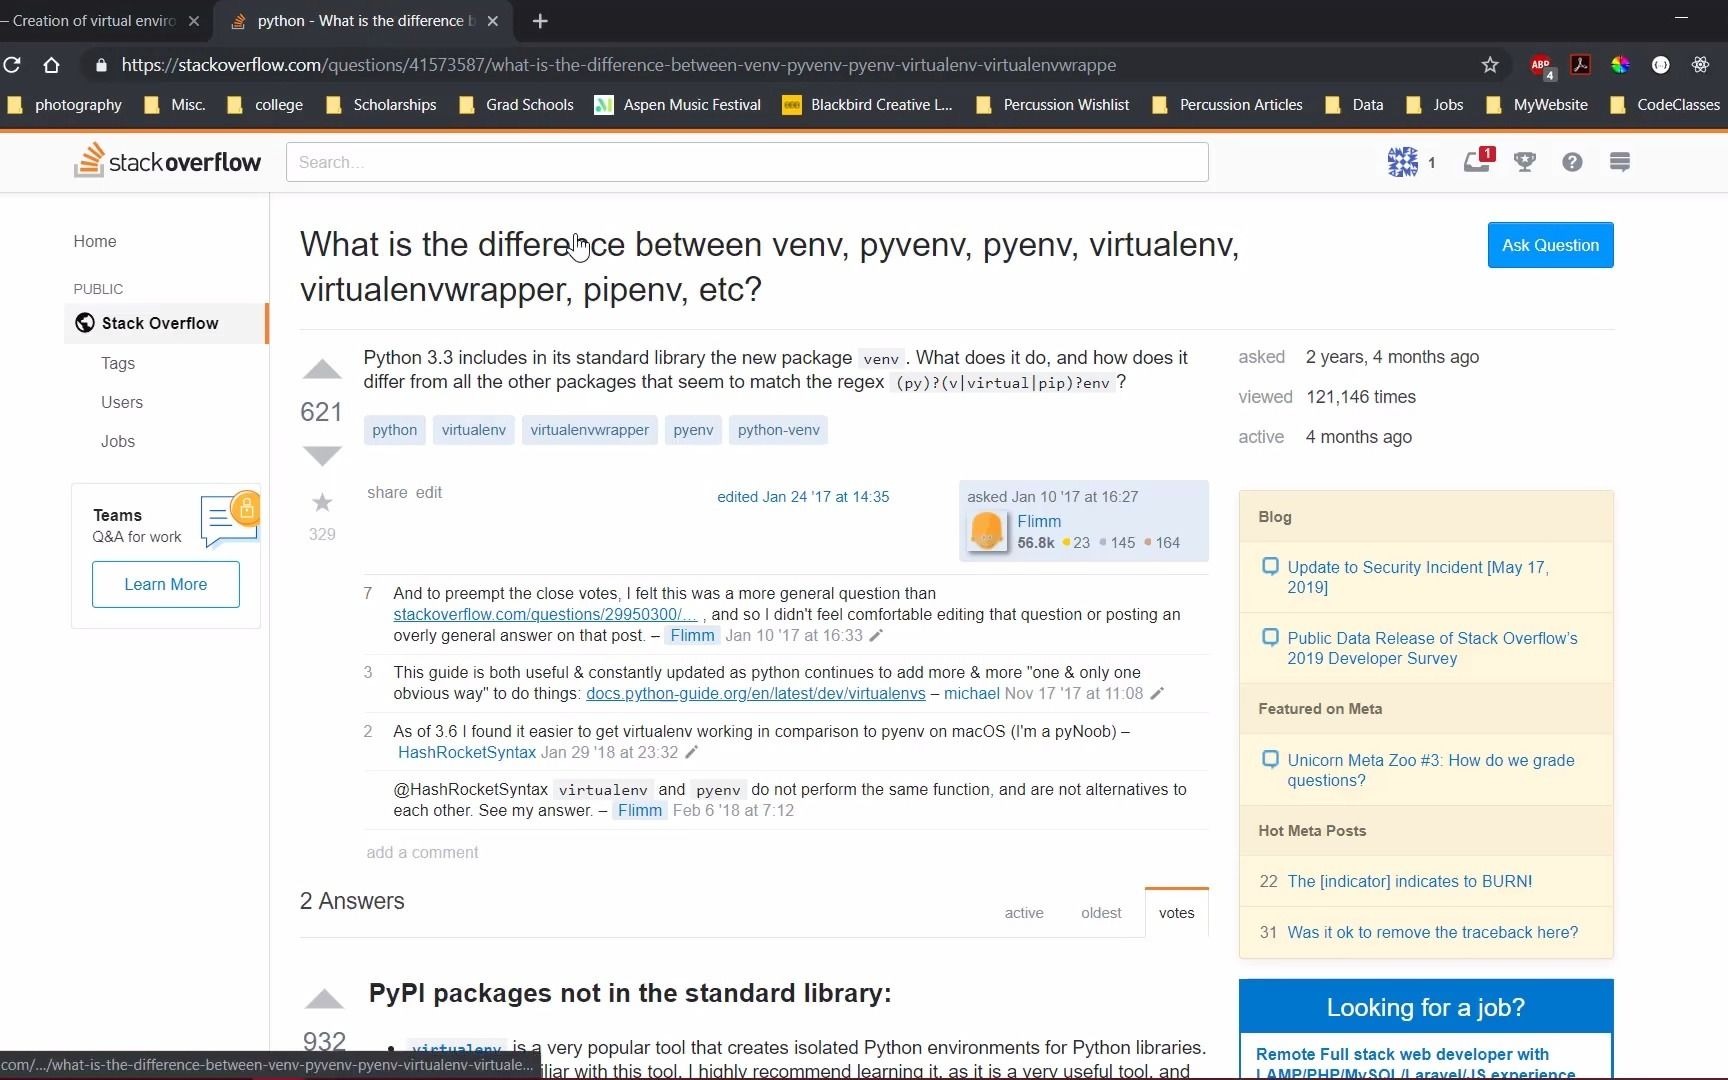The width and height of the screenshot is (1728, 1080).
Task: Open the achievements trophy icon
Action: coord(1525,162)
